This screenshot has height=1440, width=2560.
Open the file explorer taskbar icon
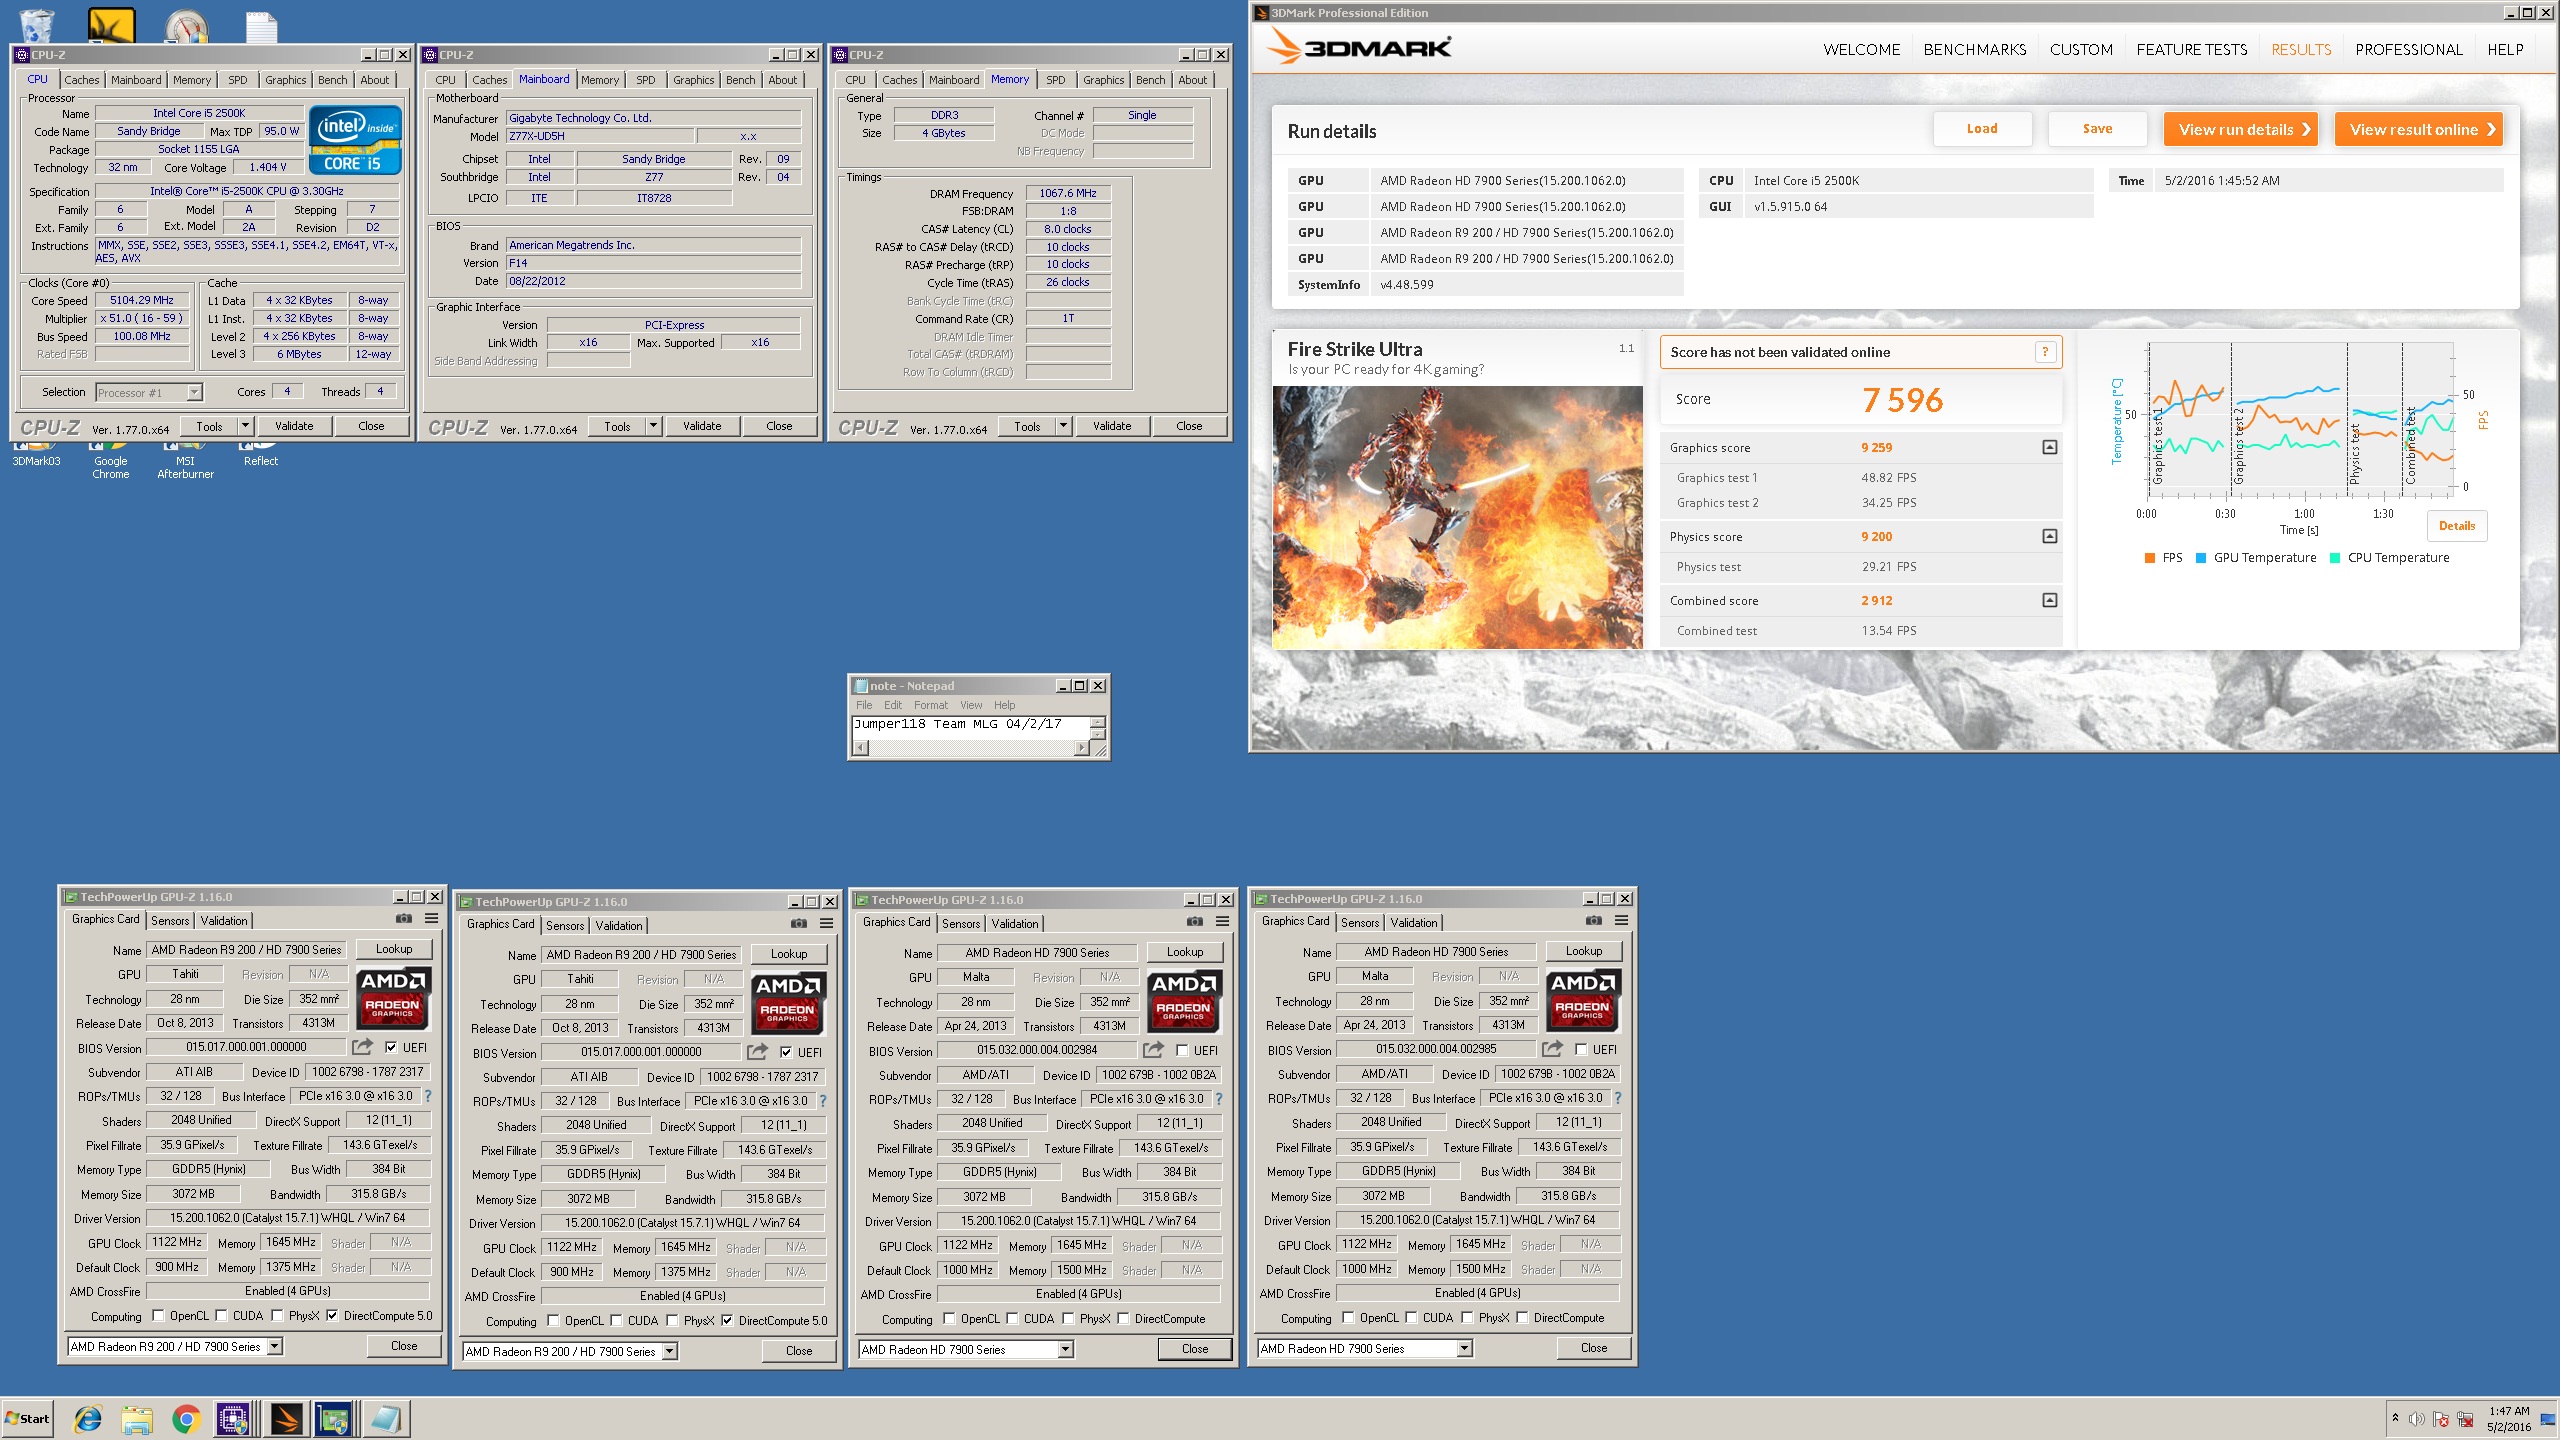[x=137, y=1418]
